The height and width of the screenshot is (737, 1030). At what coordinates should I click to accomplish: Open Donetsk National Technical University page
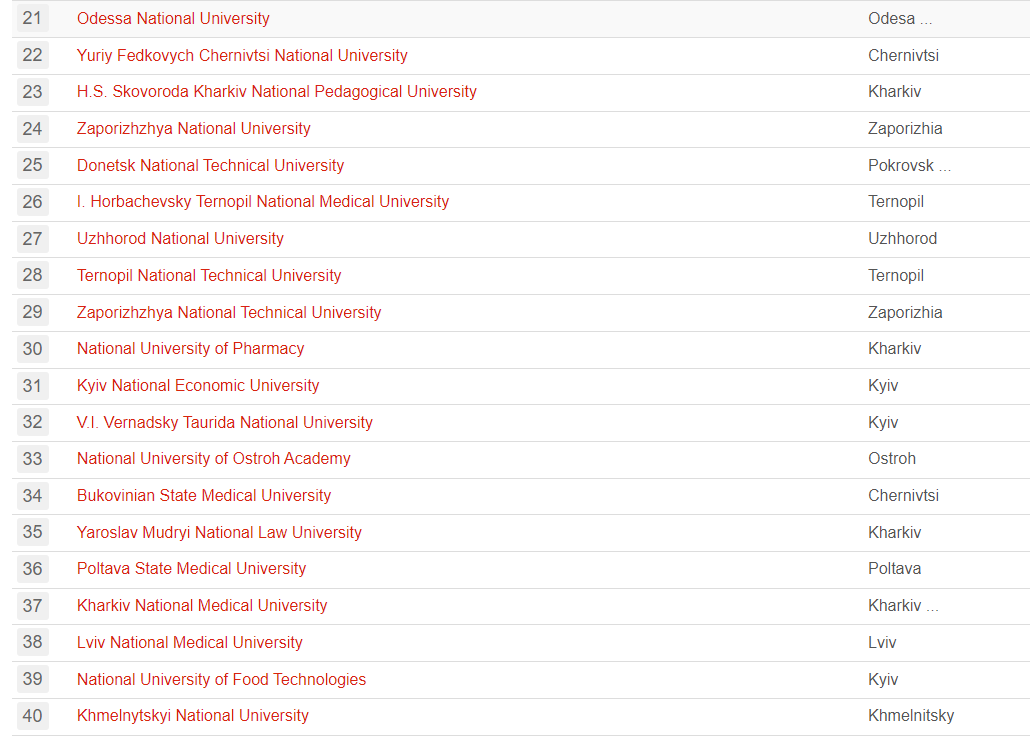coord(210,166)
